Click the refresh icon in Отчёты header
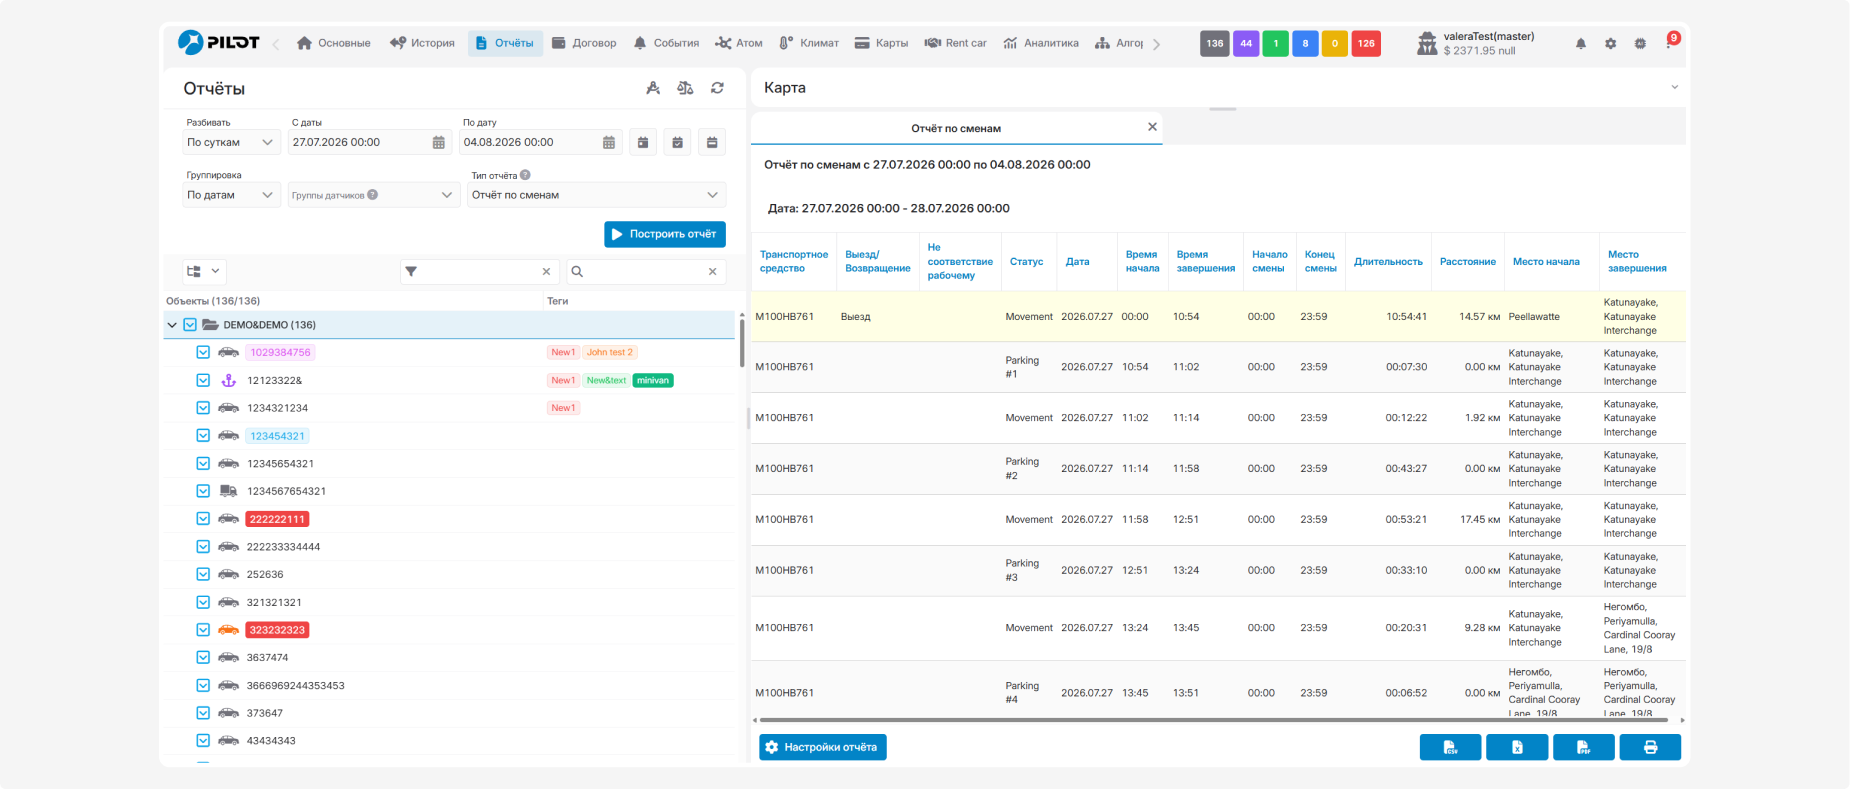 [717, 88]
